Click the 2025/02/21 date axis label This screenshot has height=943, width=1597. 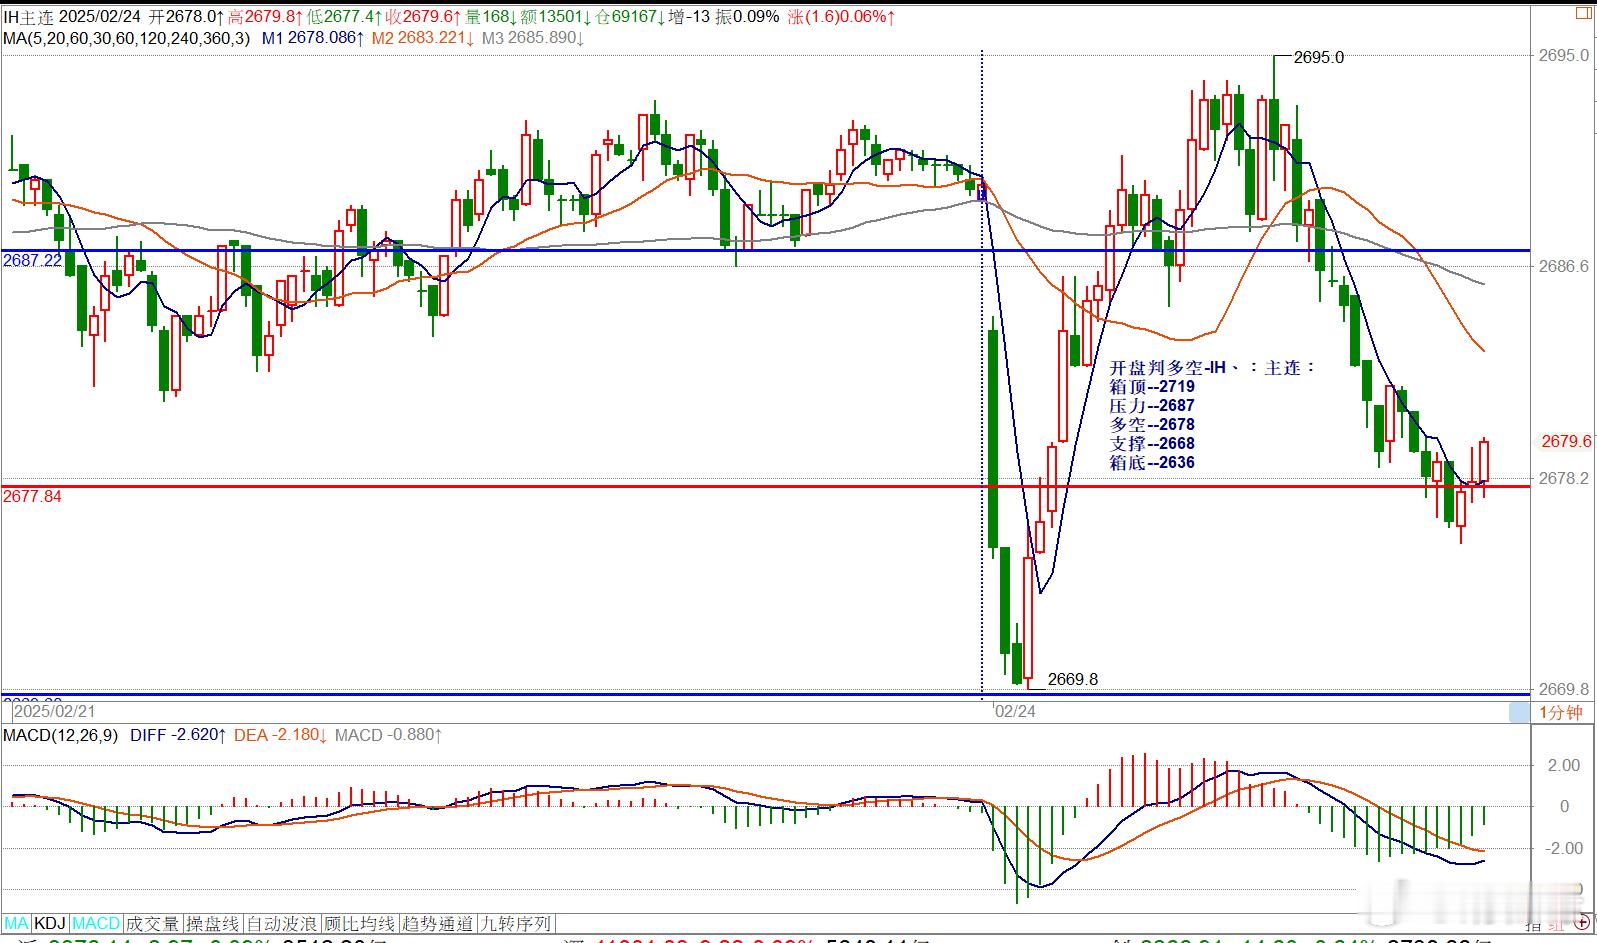click(x=55, y=711)
